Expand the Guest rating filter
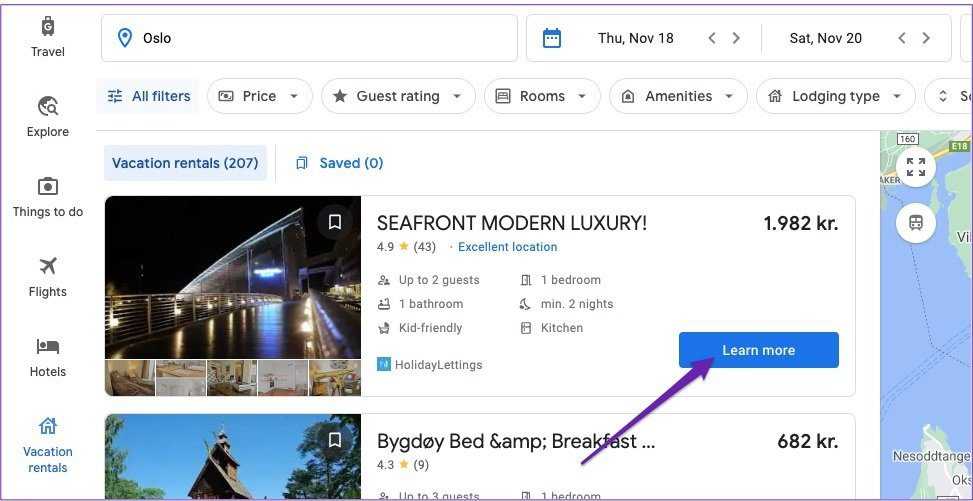The height and width of the screenshot is (501, 973). click(398, 96)
